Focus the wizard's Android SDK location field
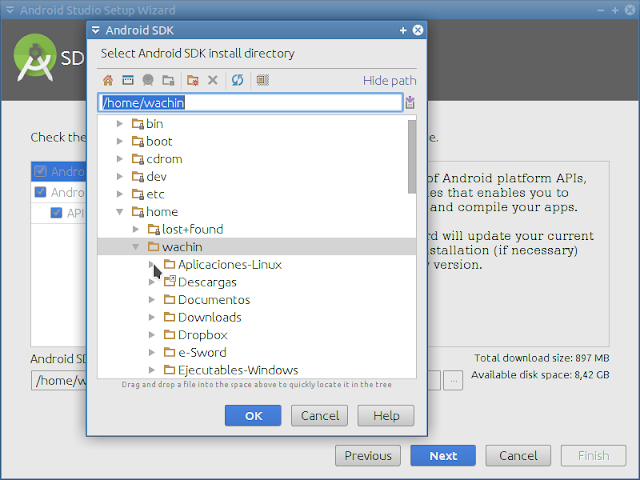 click(x=59, y=380)
